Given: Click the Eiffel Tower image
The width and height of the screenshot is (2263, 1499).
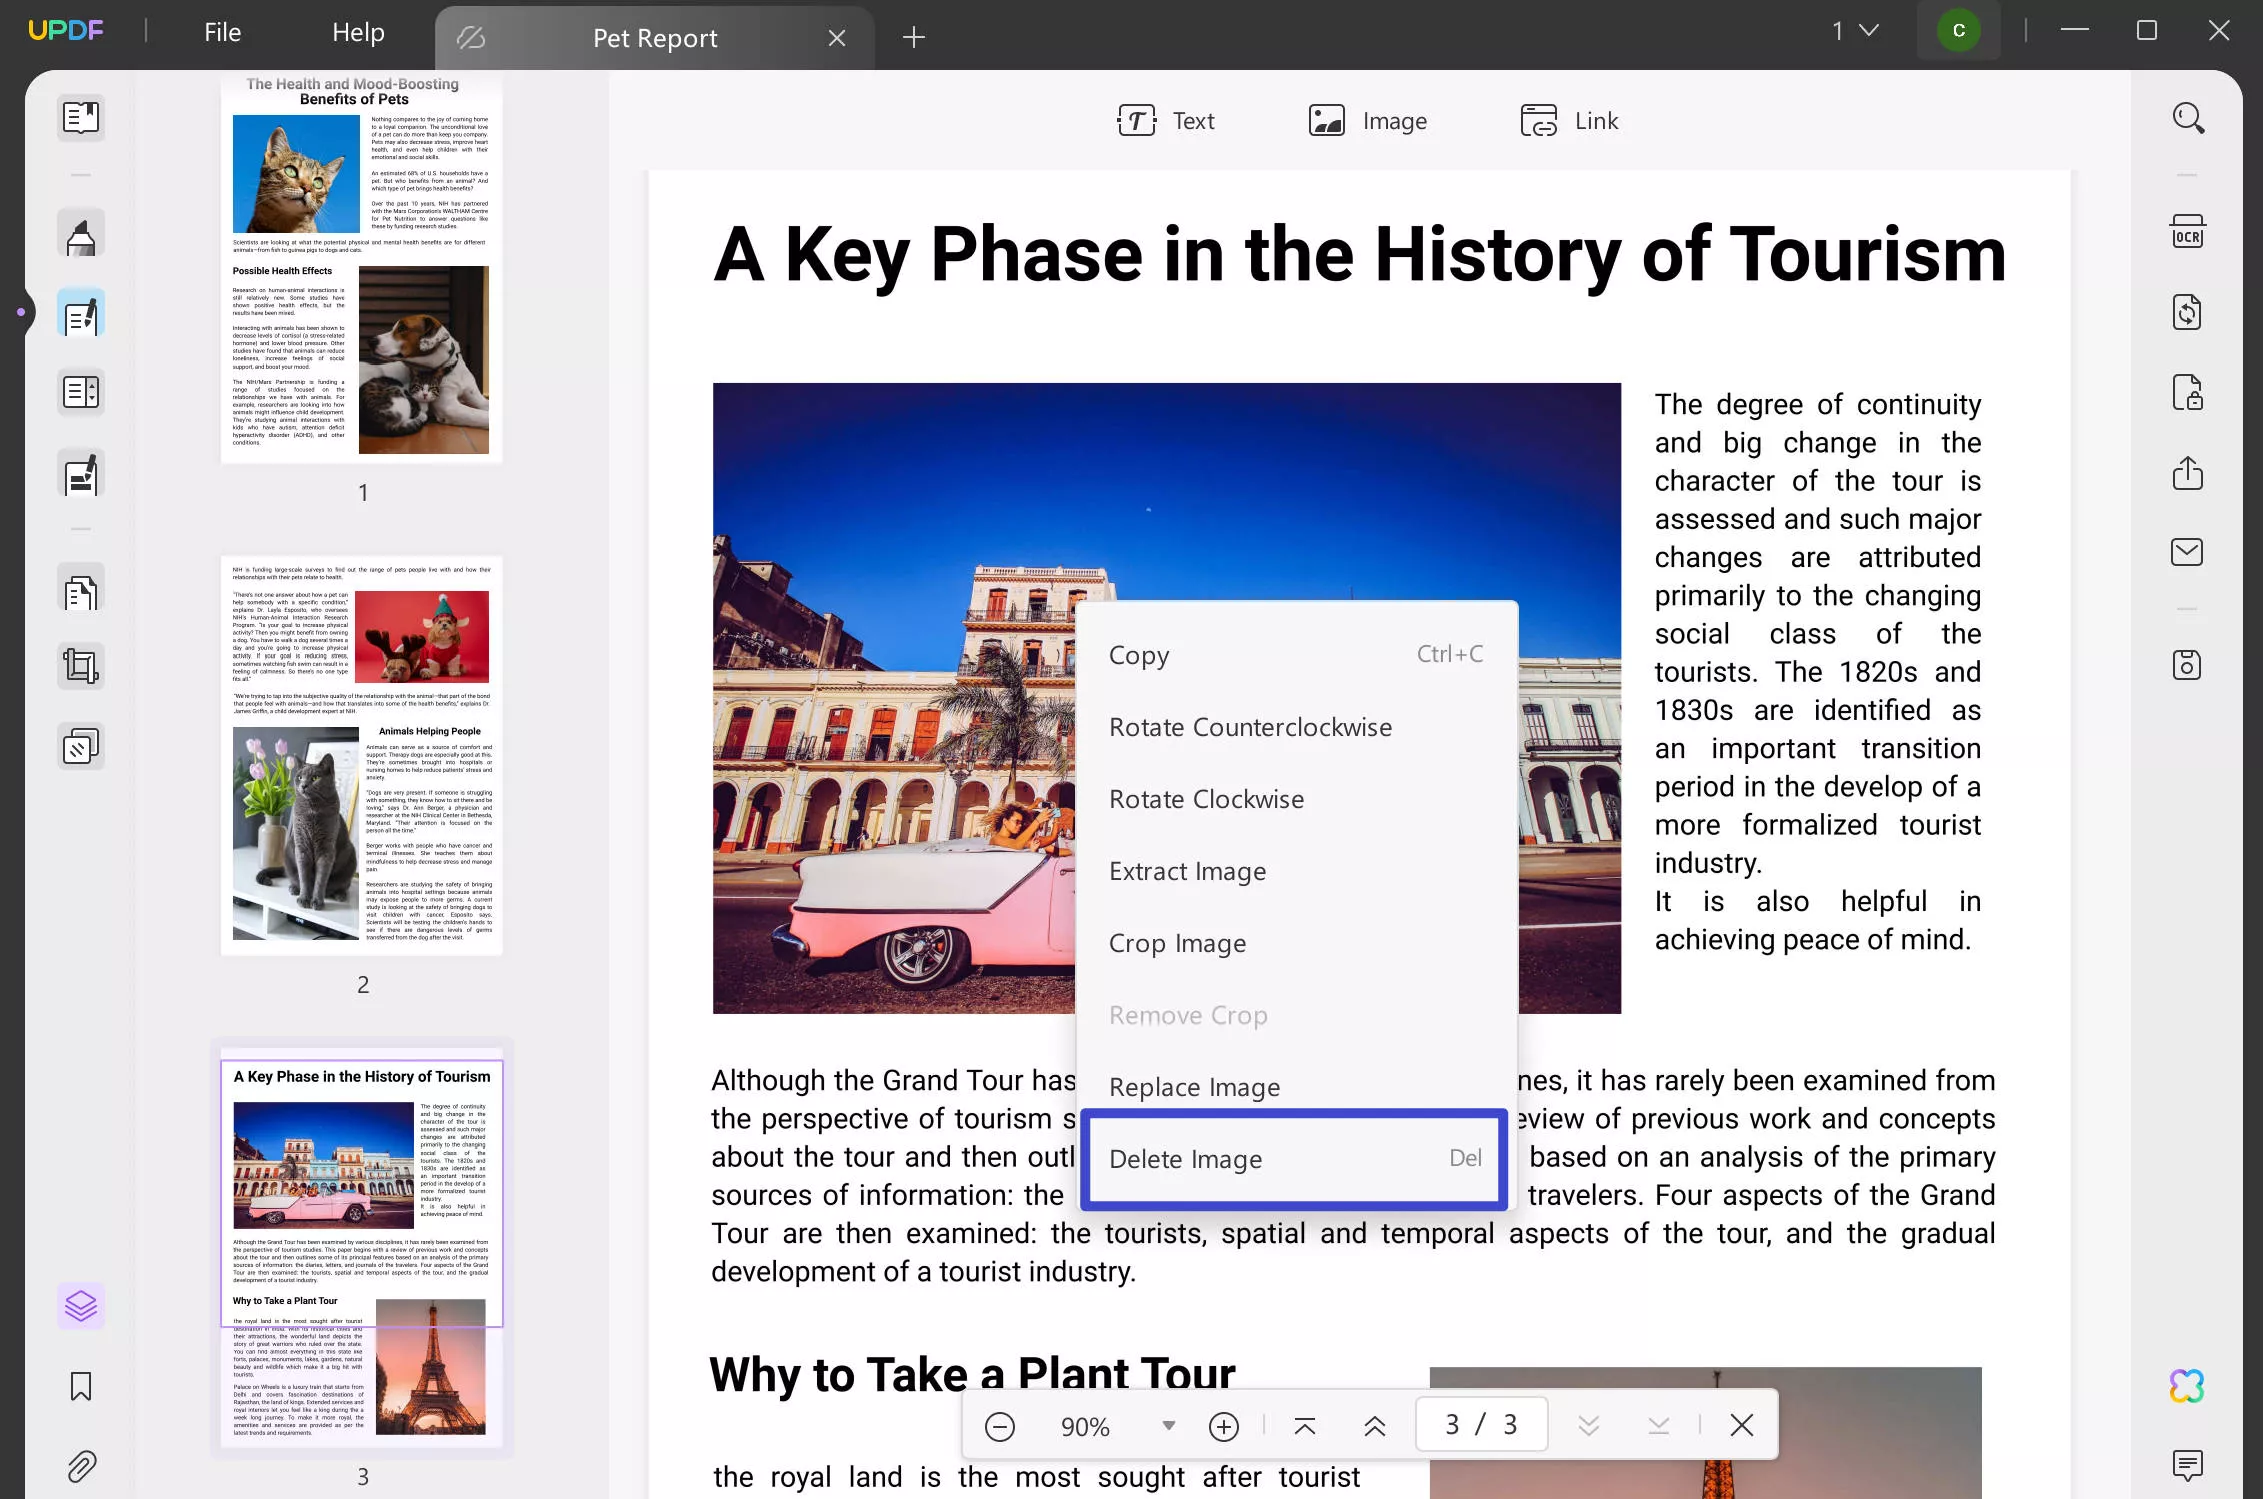Looking at the screenshot, I should click(1706, 1433).
